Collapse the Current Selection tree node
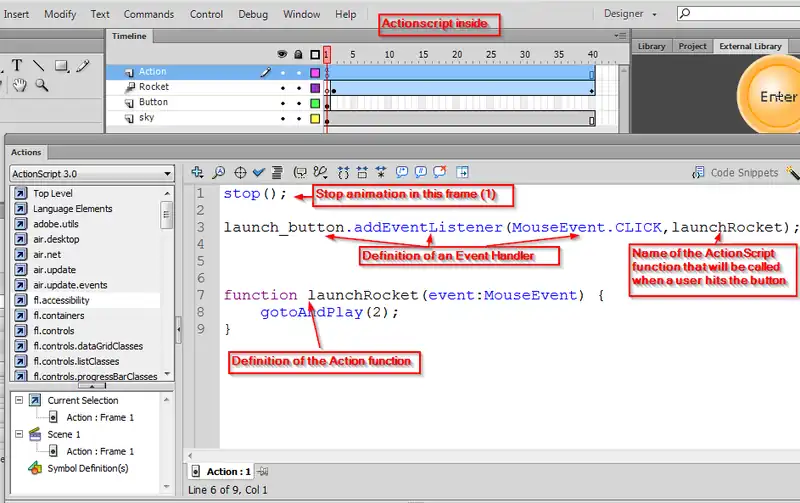This screenshot has width=800, height=503. click(20, 401)
